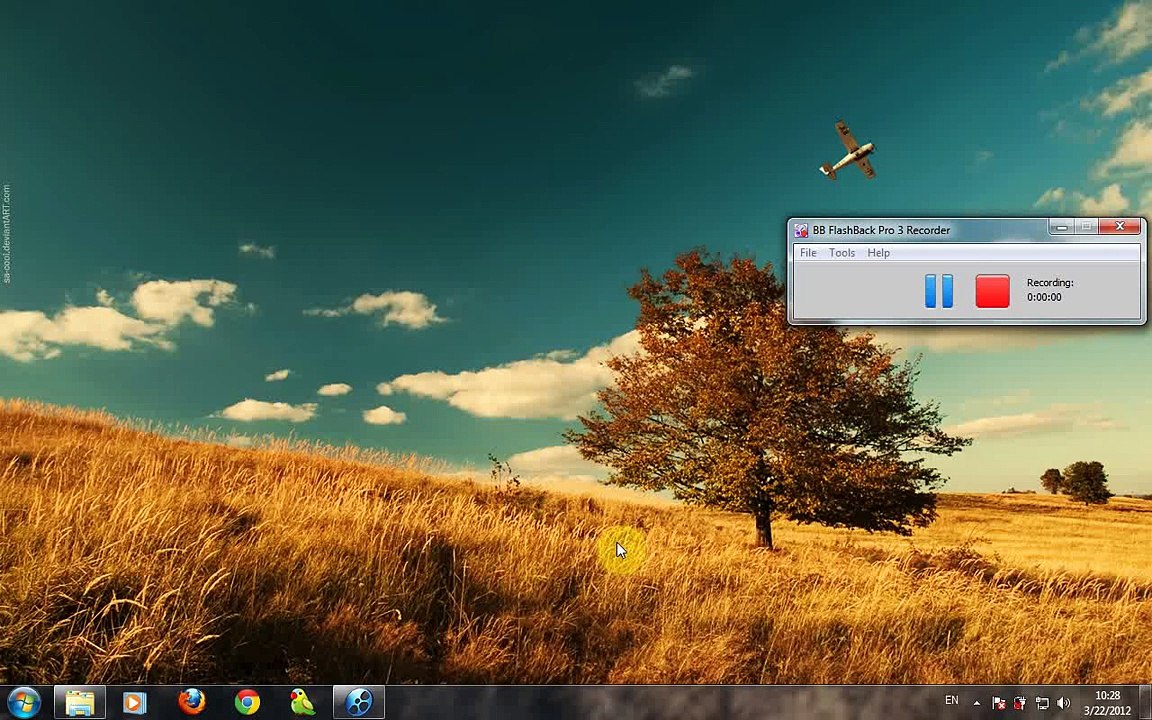Click the 0:00:00 recording timer text
Image resolution: width=1152 pixels, height=720 pixels.
tap(1044, 298)
